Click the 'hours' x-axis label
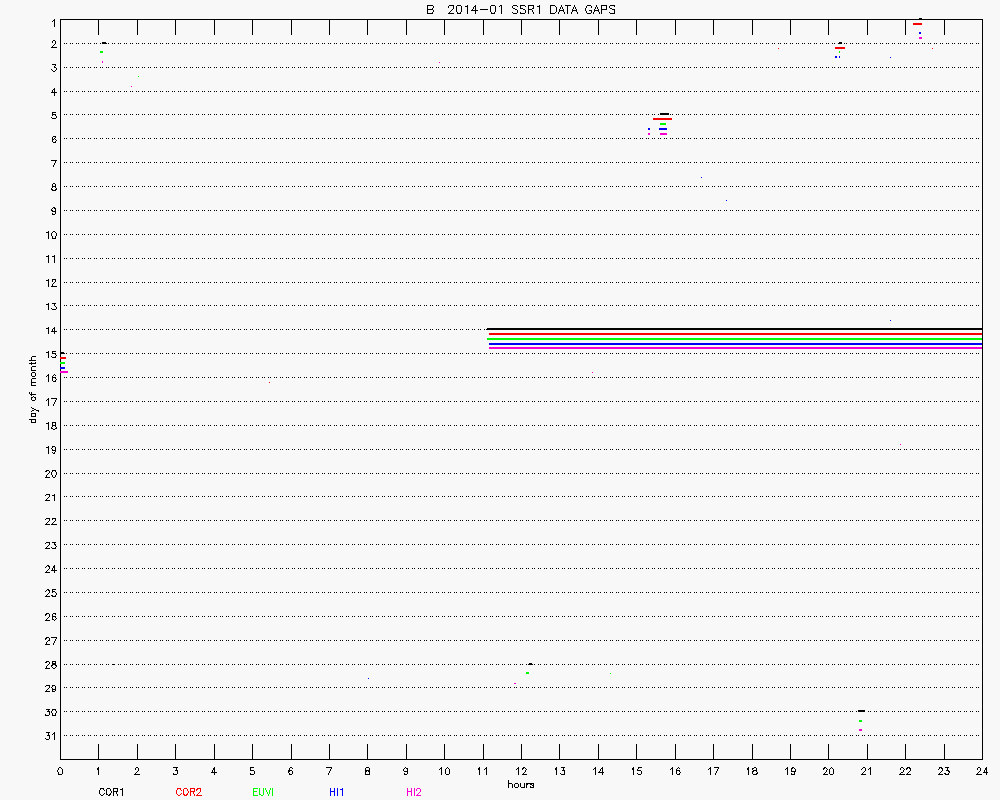 (x=520, y=784)
